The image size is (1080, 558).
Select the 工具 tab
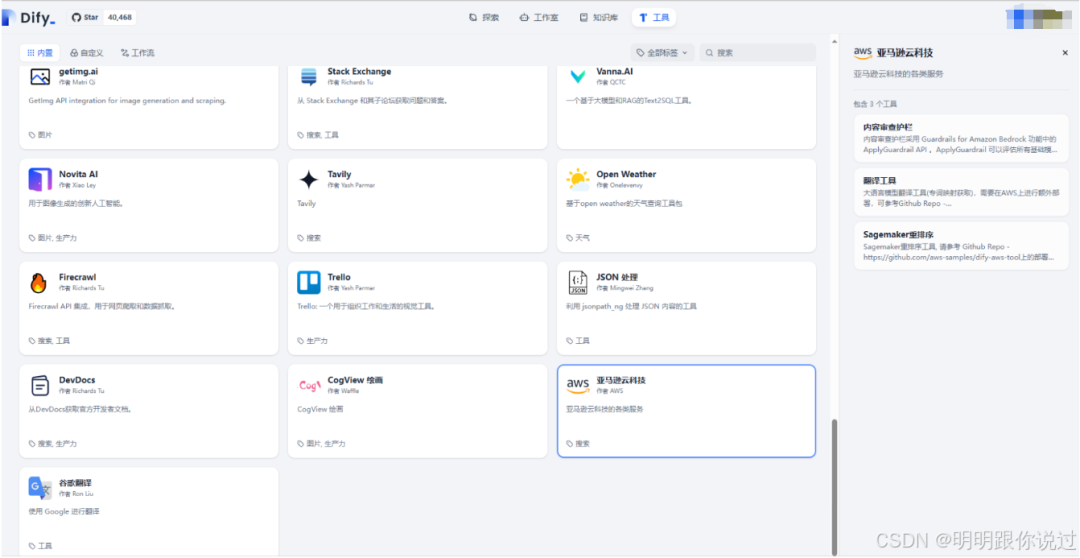654,17
